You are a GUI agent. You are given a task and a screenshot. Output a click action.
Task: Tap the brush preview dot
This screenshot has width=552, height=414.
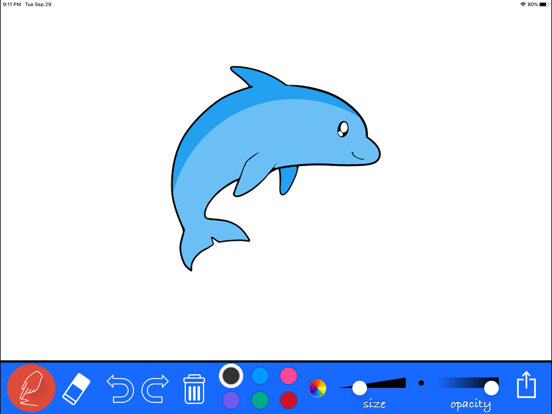421,383
